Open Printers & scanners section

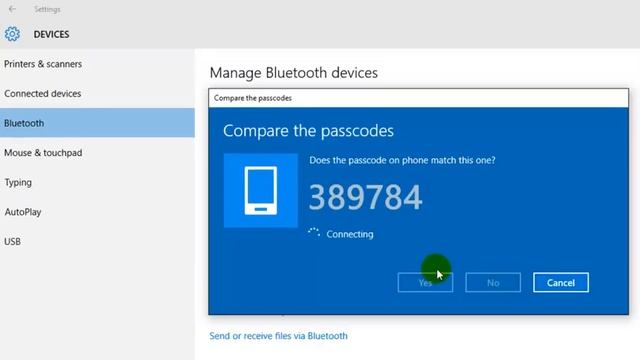click(43, 64)
